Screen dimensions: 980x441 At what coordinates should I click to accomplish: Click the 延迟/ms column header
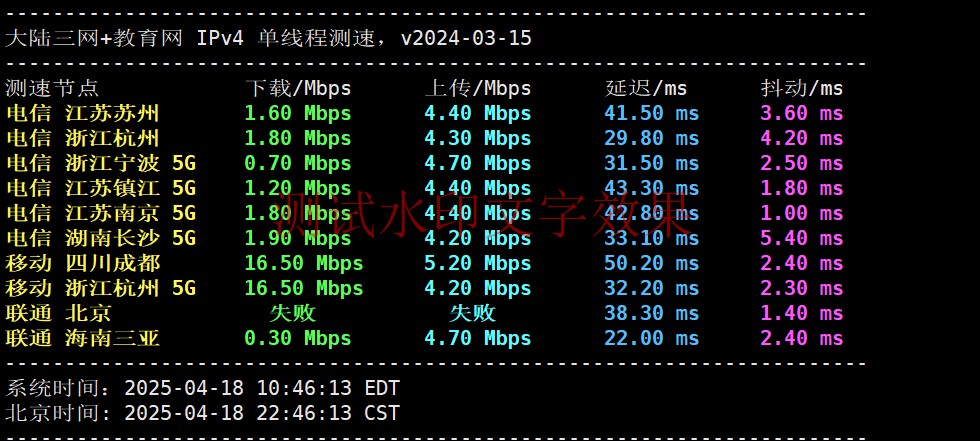point(646,88)
